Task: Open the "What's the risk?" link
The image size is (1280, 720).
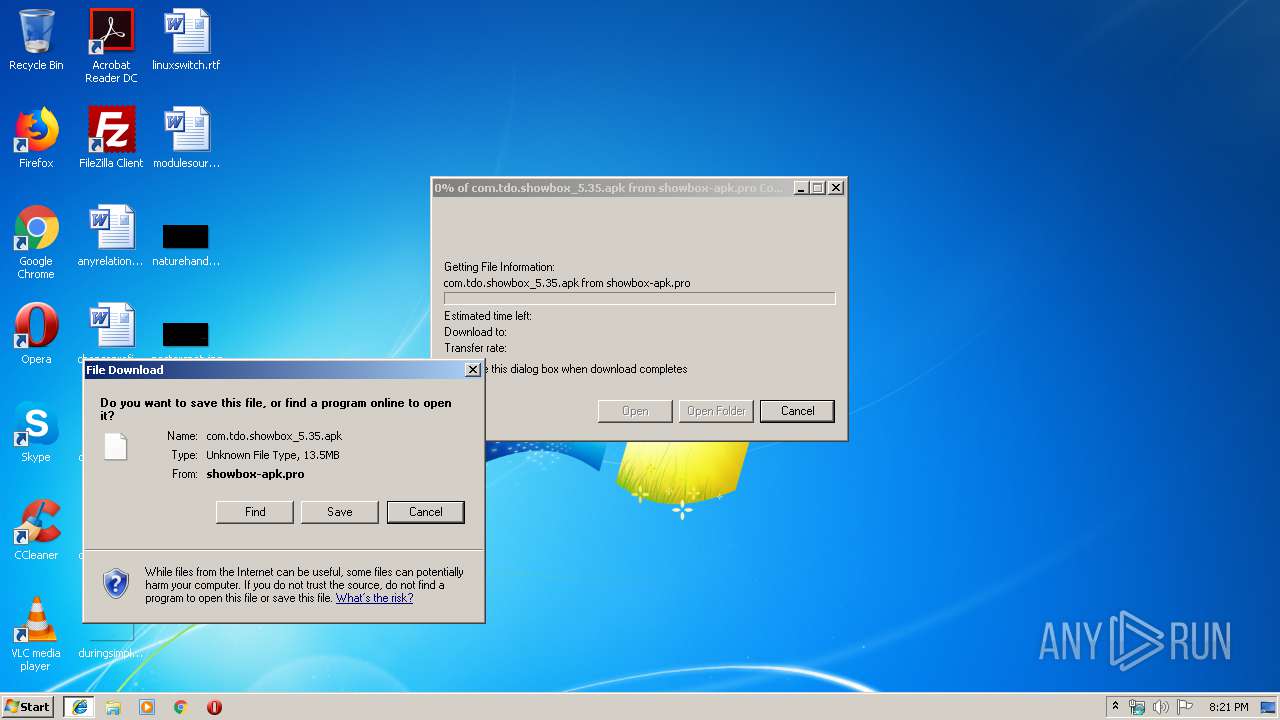Action: [374, 598]
